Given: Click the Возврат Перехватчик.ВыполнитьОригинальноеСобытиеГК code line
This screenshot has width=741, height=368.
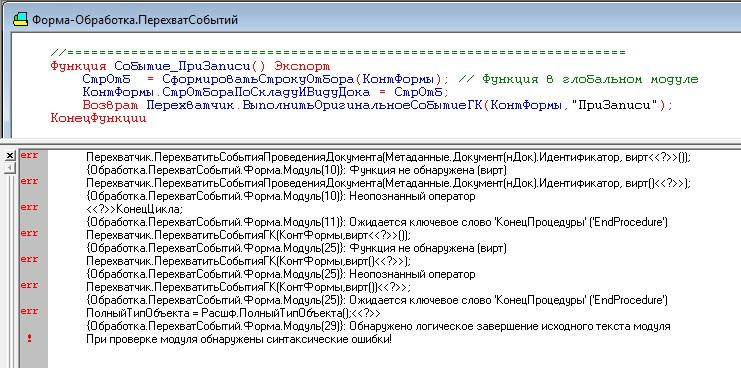Looking at the screenshot, I should pos(377,105).
